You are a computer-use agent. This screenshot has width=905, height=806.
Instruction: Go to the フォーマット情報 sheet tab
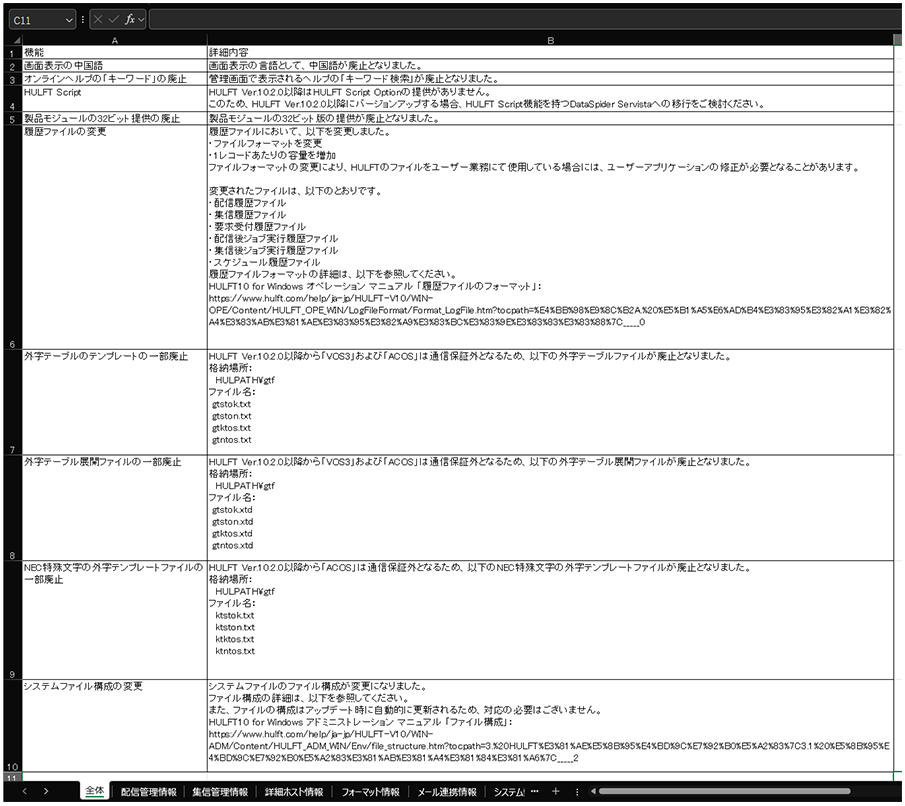click(370, 792)
